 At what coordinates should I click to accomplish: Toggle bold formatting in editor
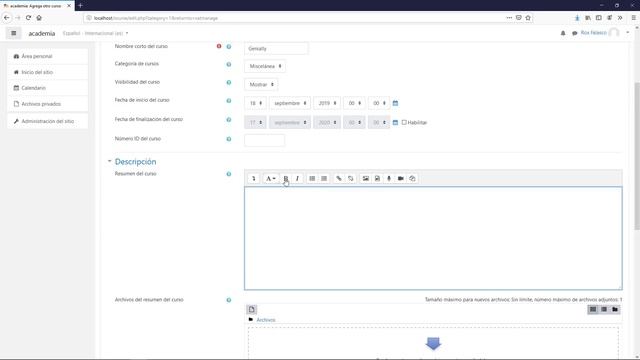click(x=286, y=178)
